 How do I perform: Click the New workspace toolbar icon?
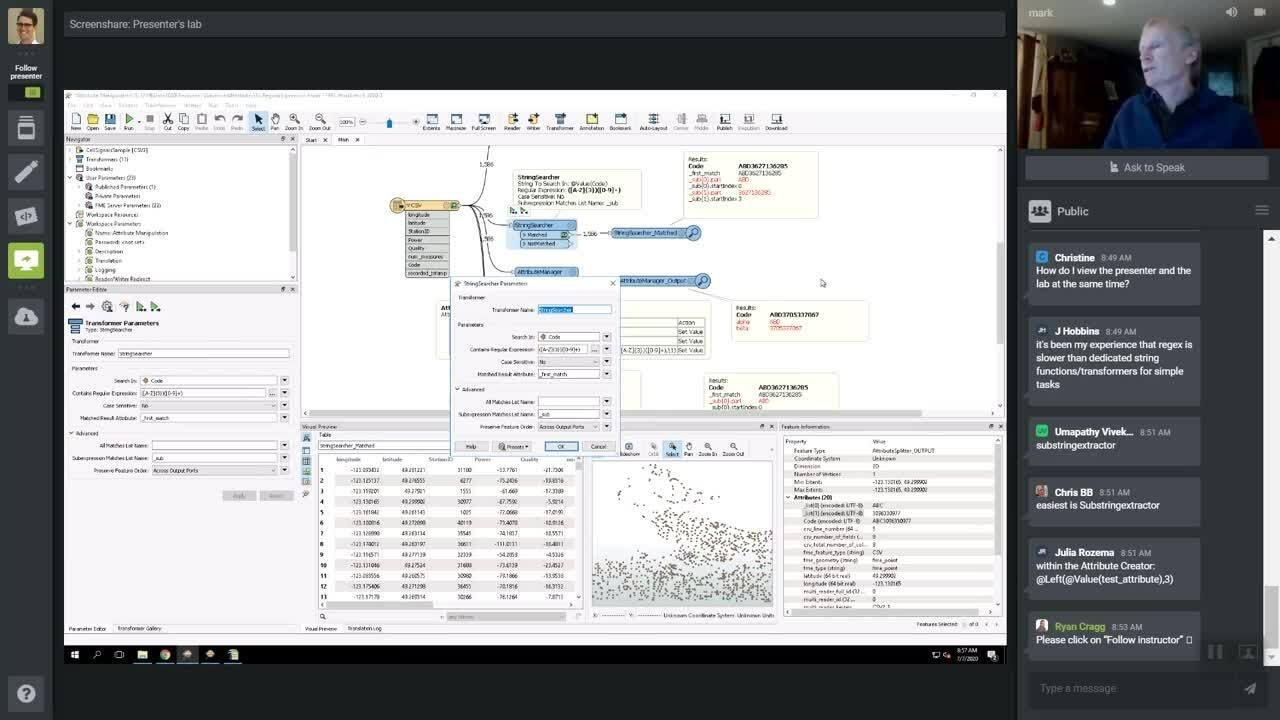pos(76,120)
